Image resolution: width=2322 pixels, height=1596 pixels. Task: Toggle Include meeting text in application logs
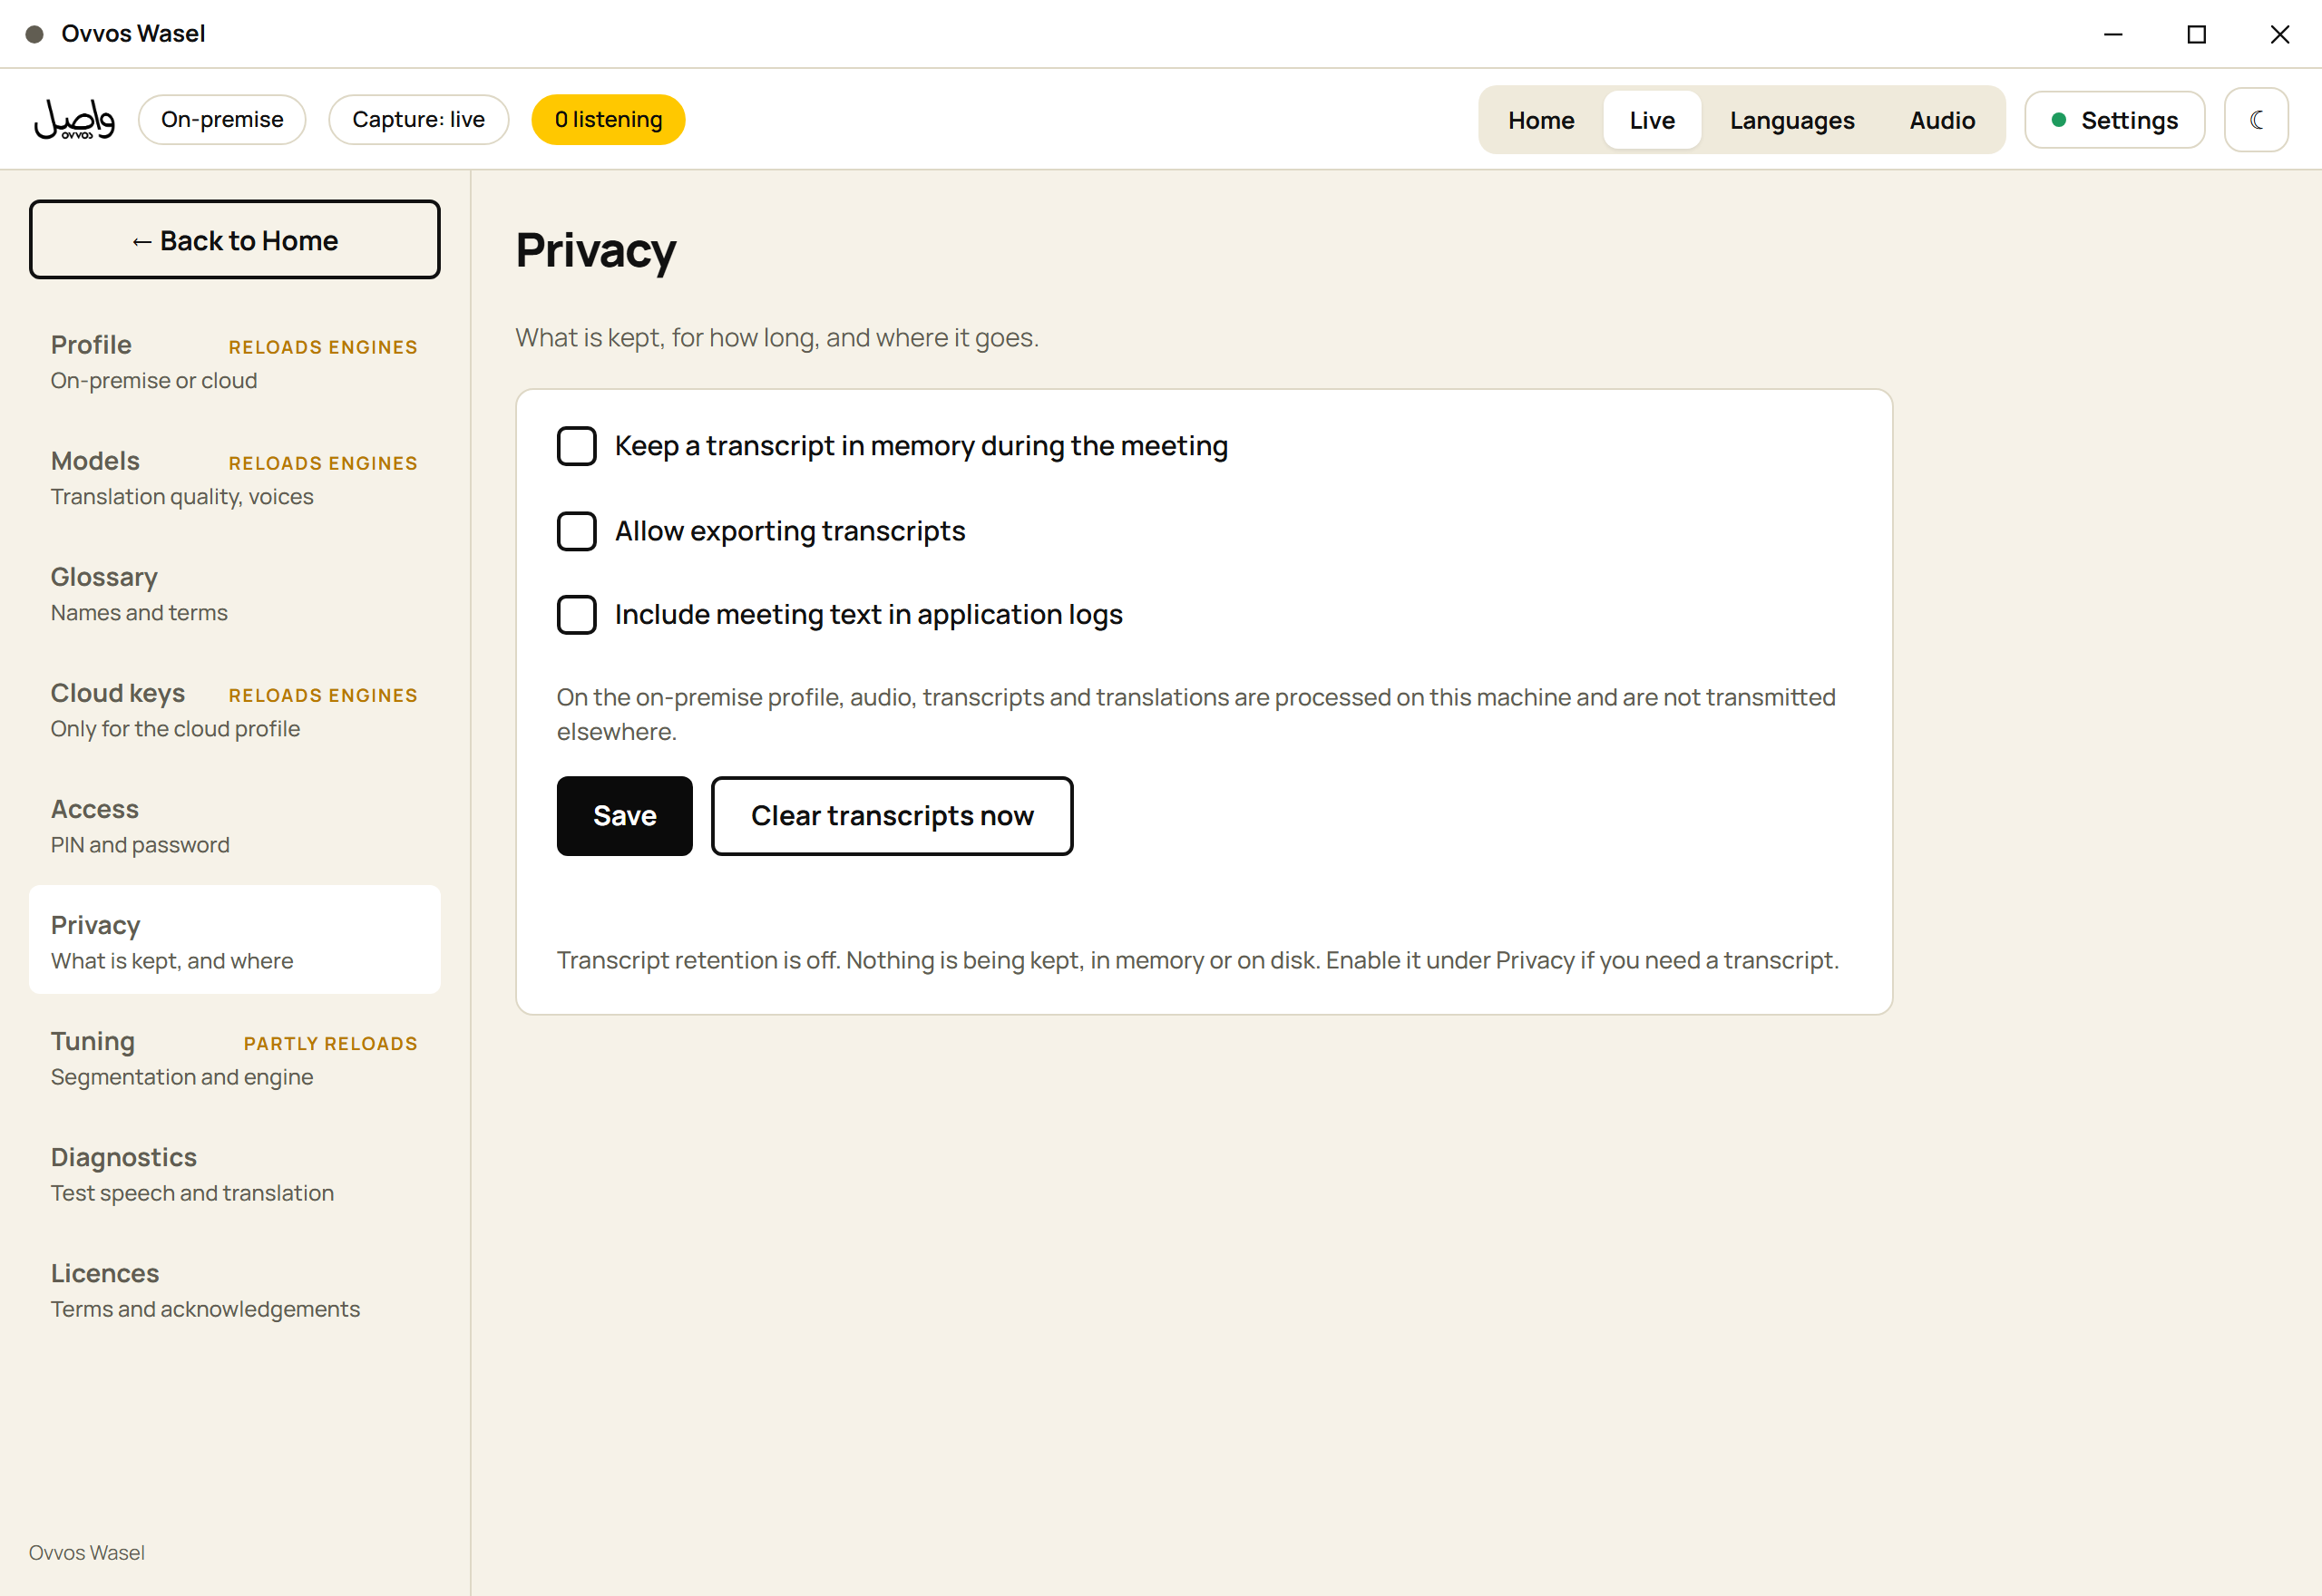(x=576, y=615)
